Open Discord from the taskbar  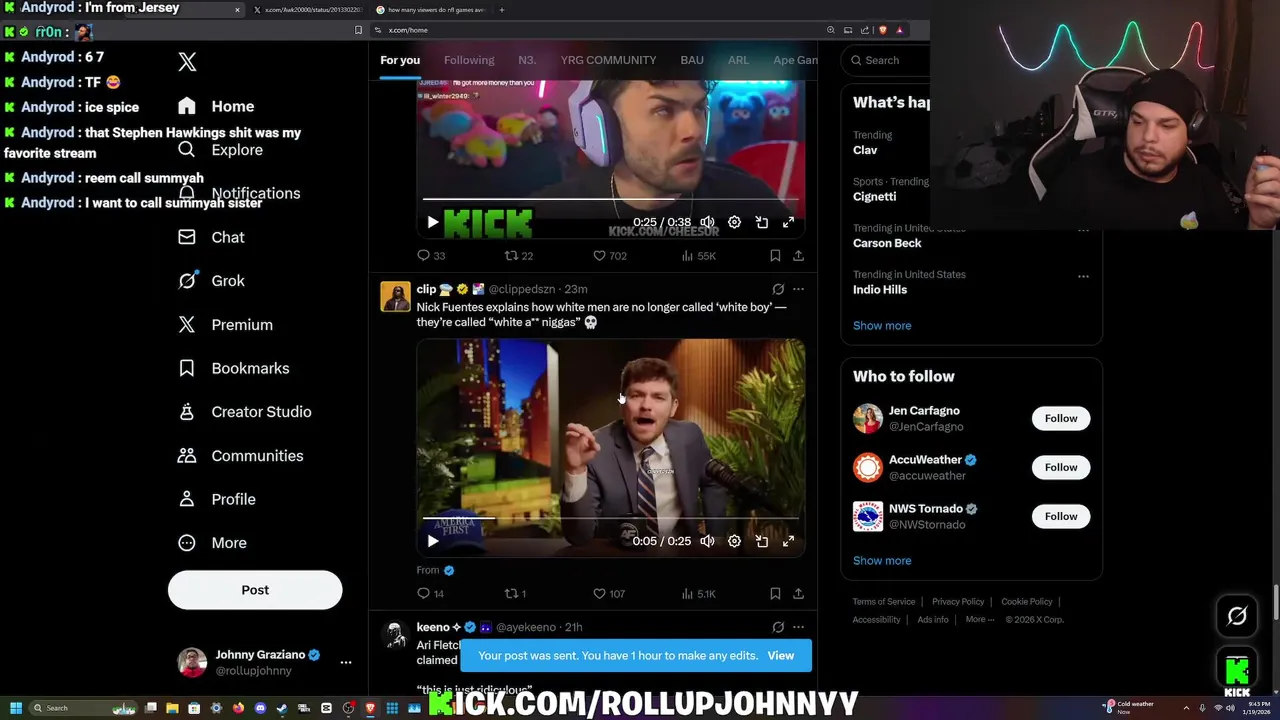click(260, 708)
